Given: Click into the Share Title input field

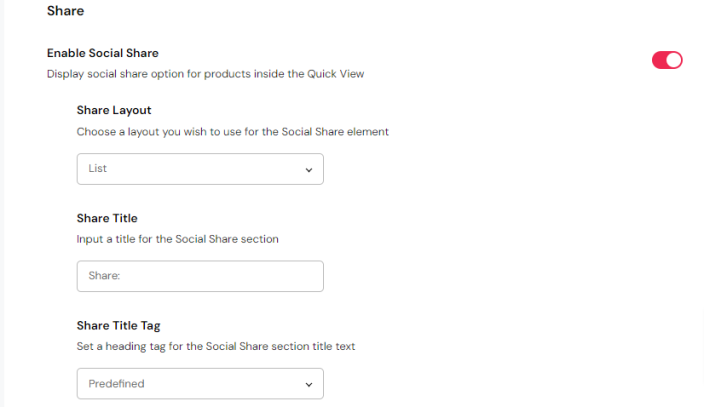Looking at the screenshot, I should point(200,276).
